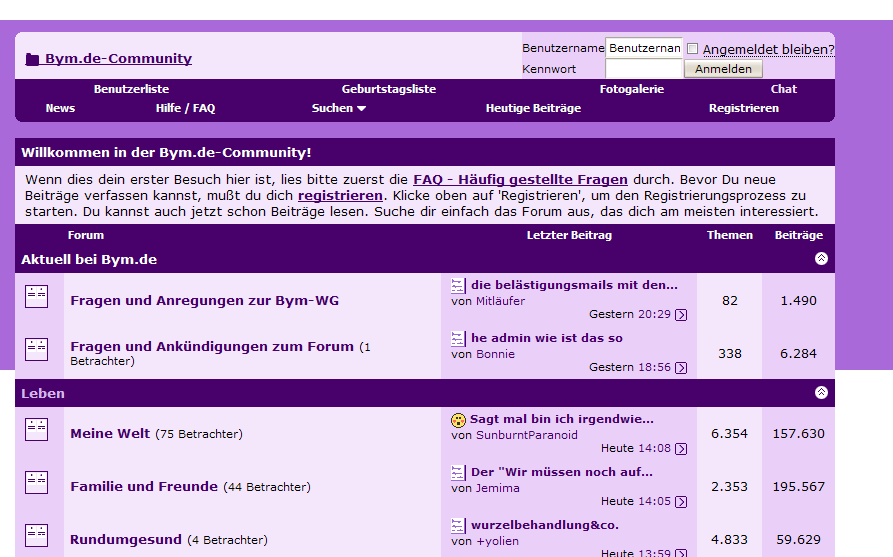Viewport: 893px width, 557px height.
Task: Open forum 'Fragen und Anregungen zur Bym-WG'
Action: tap(204, 301)
